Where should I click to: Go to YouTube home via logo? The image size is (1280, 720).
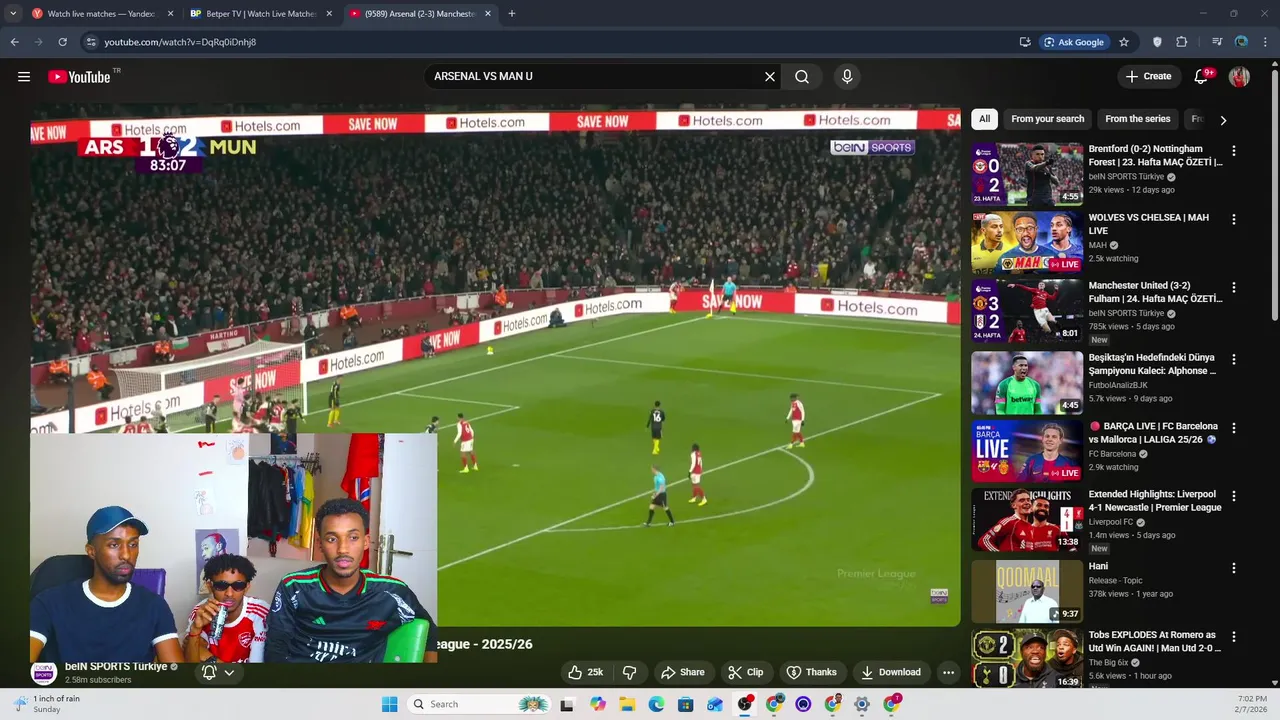pyautogui.click(x=79, y=77)
